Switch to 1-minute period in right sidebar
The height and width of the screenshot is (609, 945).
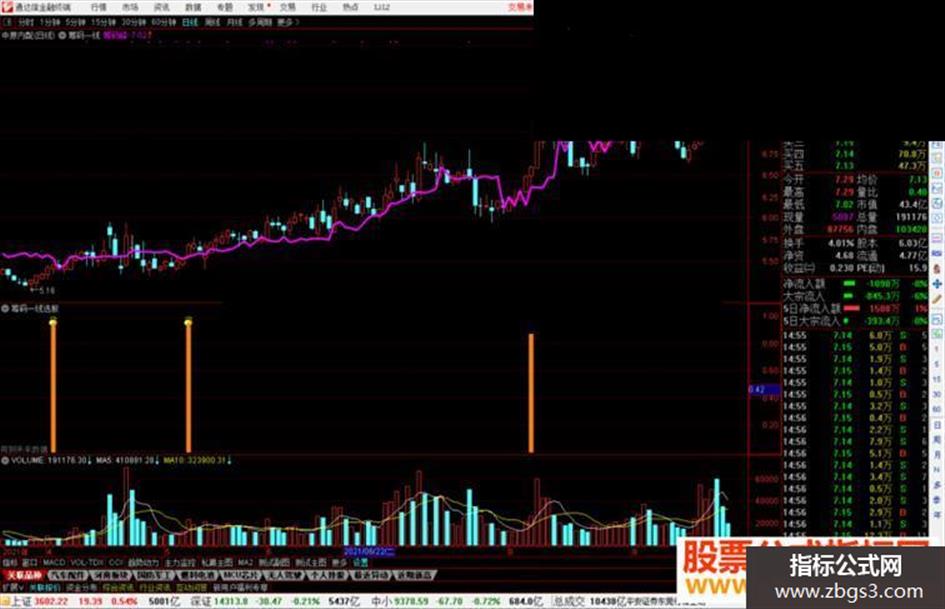[x=937, y=349]
